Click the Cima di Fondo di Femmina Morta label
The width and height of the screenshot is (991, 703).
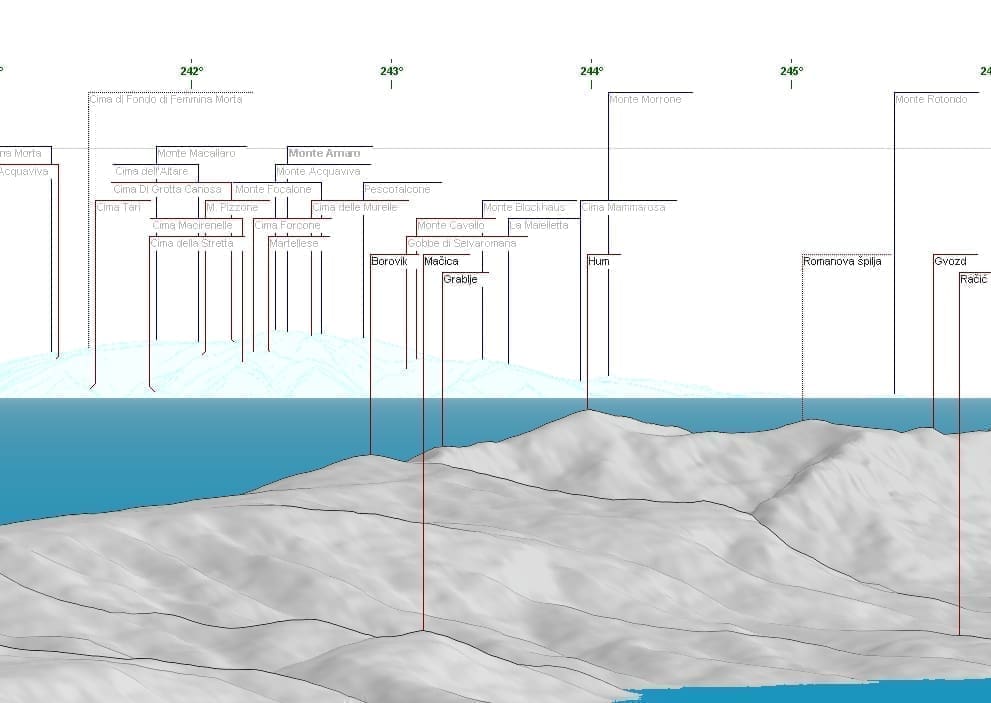(x=166, y=100)
